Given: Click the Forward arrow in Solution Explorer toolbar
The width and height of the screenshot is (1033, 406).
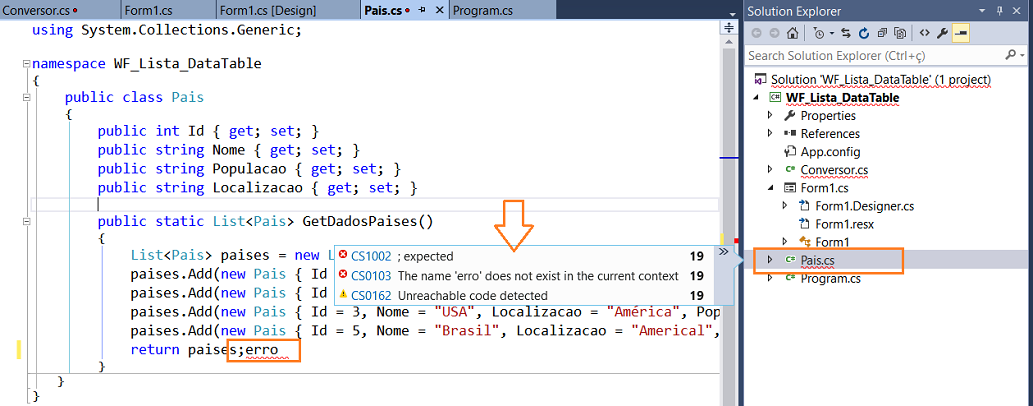Looking at the screenshot, I should click(x=774, y=32).
